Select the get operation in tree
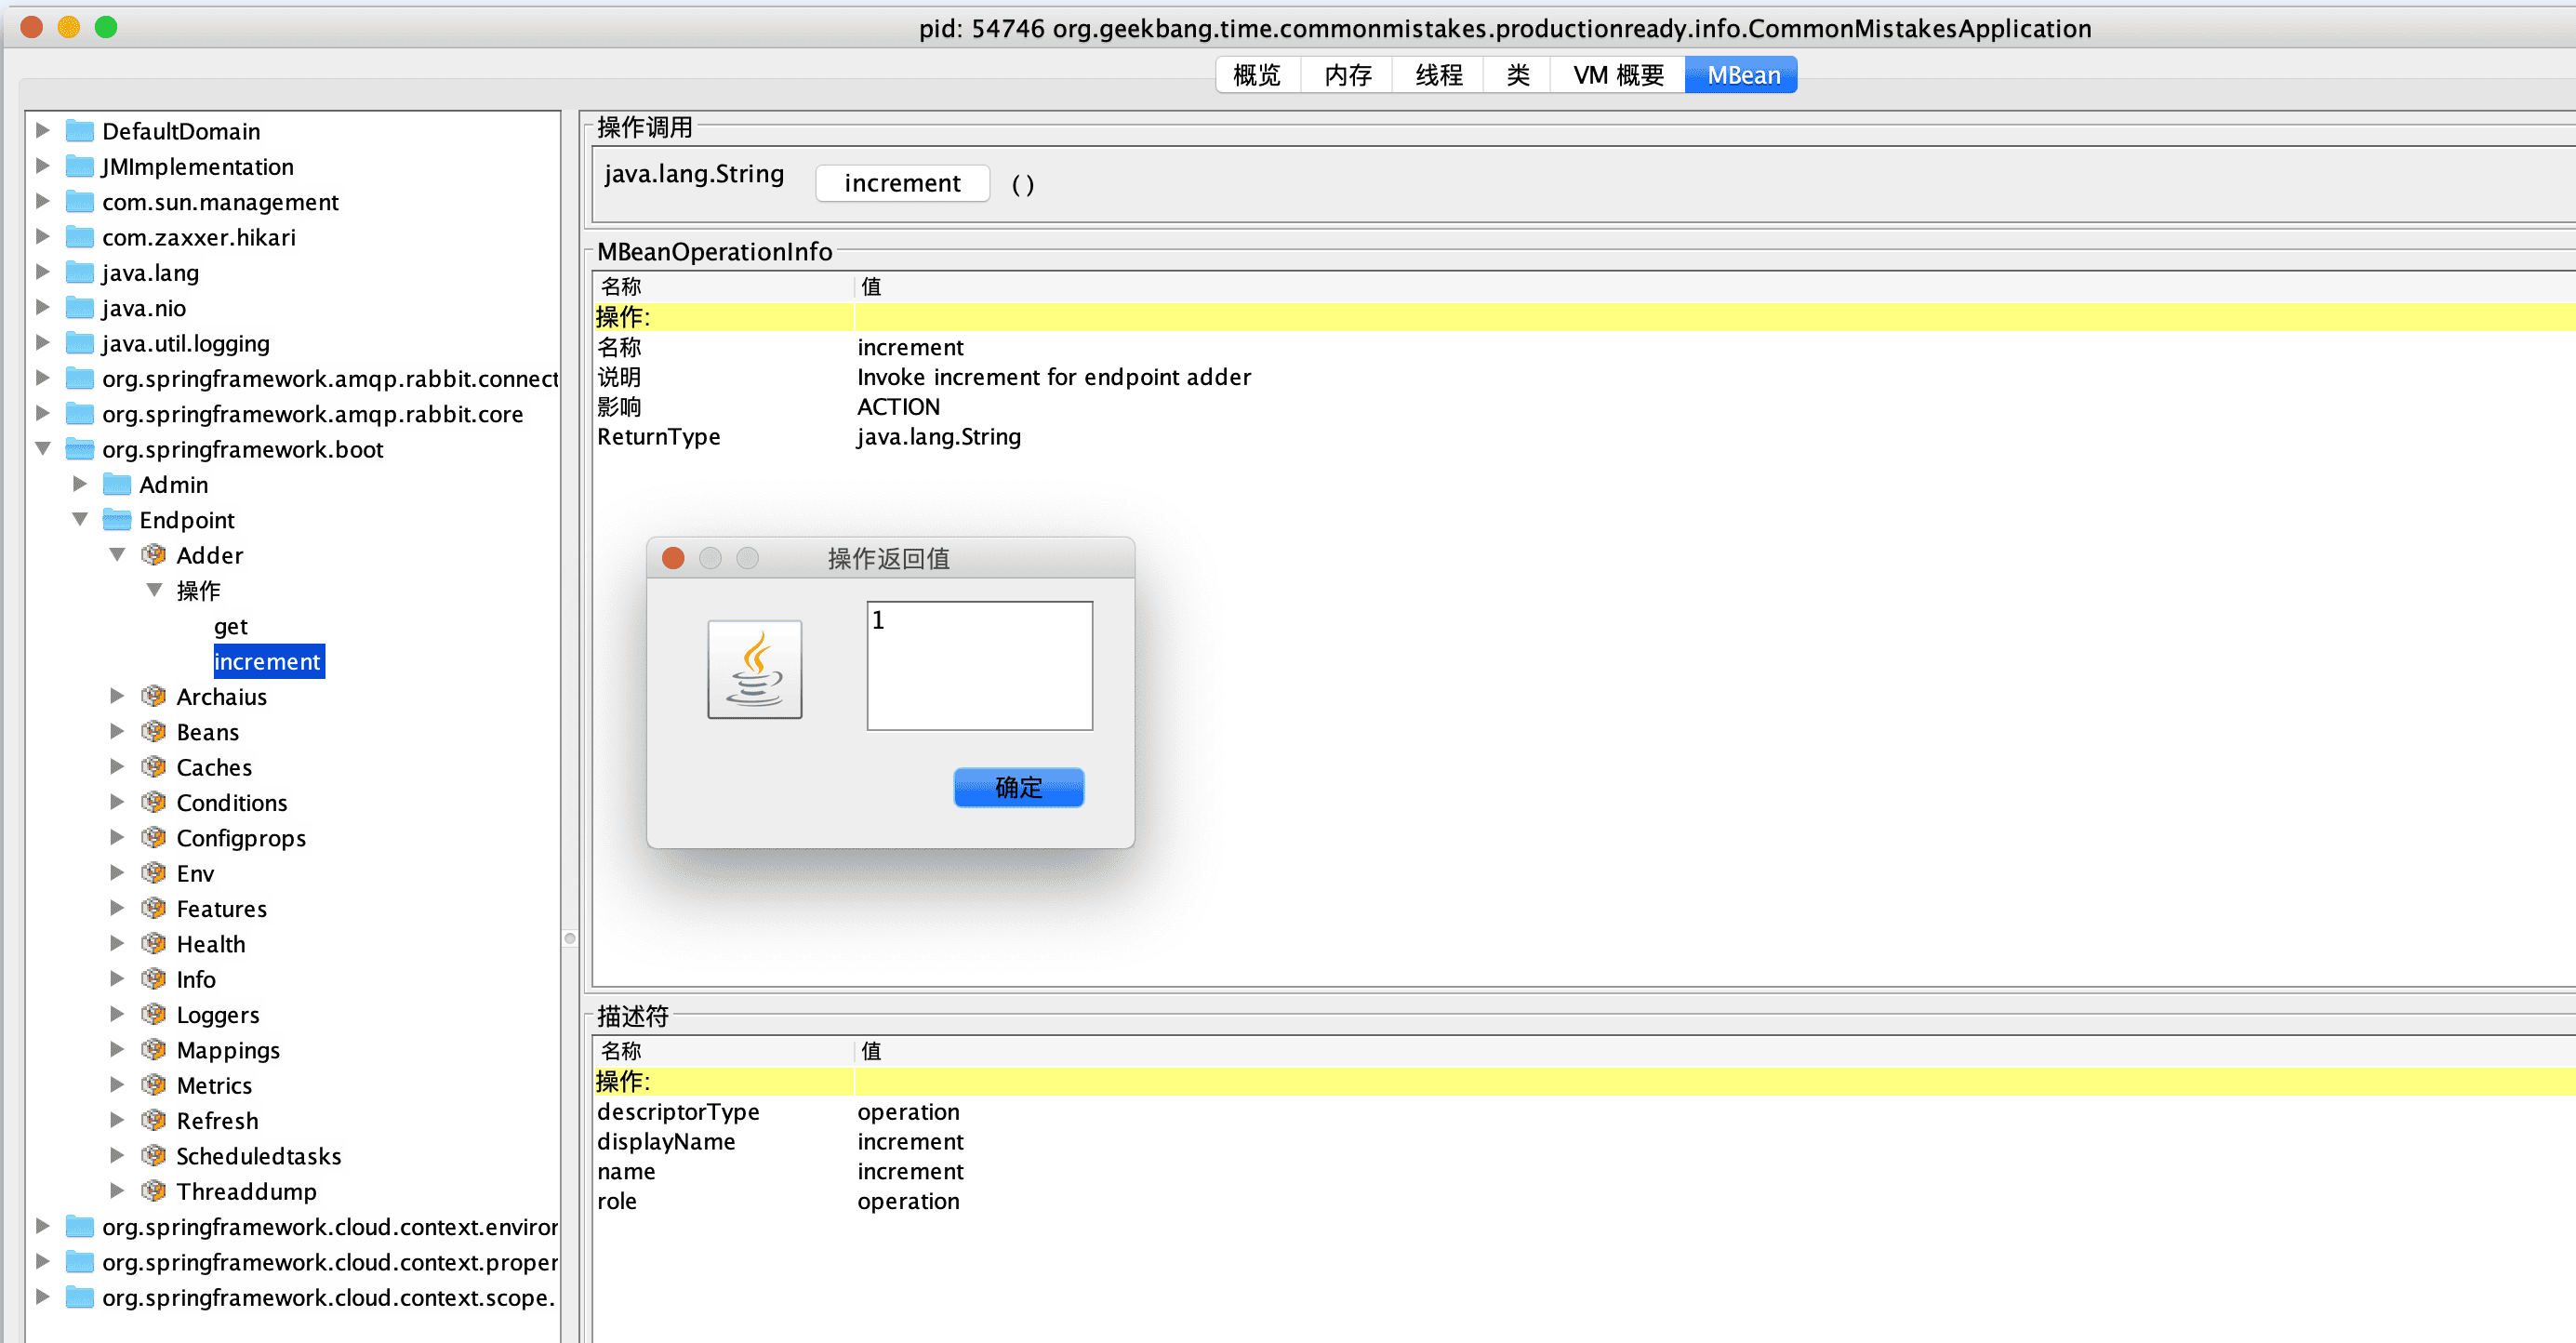 (230, 626)
